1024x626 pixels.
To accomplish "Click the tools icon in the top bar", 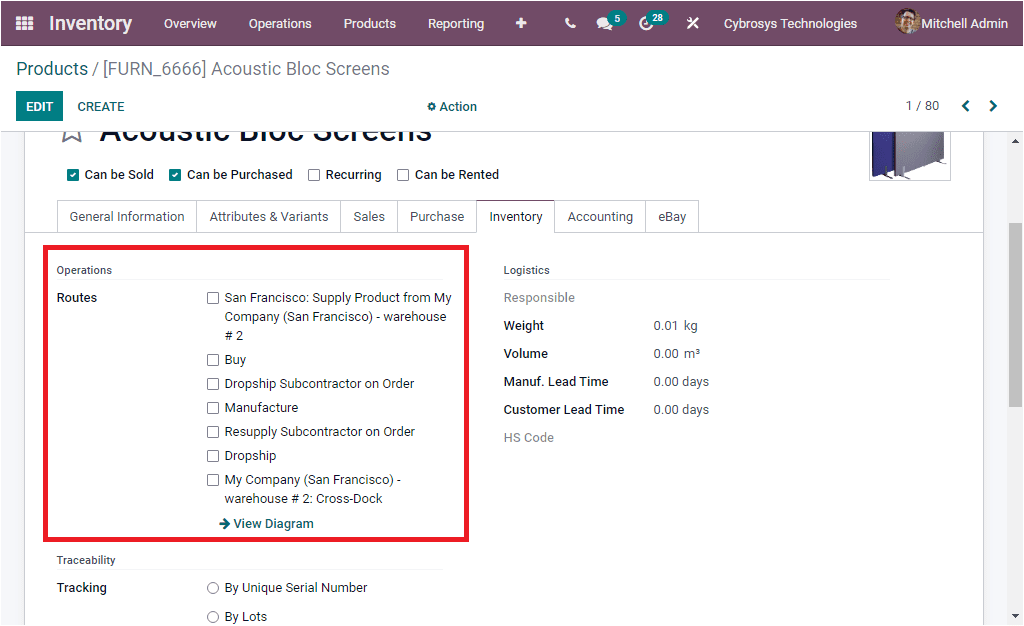I will tap(692, 23).
